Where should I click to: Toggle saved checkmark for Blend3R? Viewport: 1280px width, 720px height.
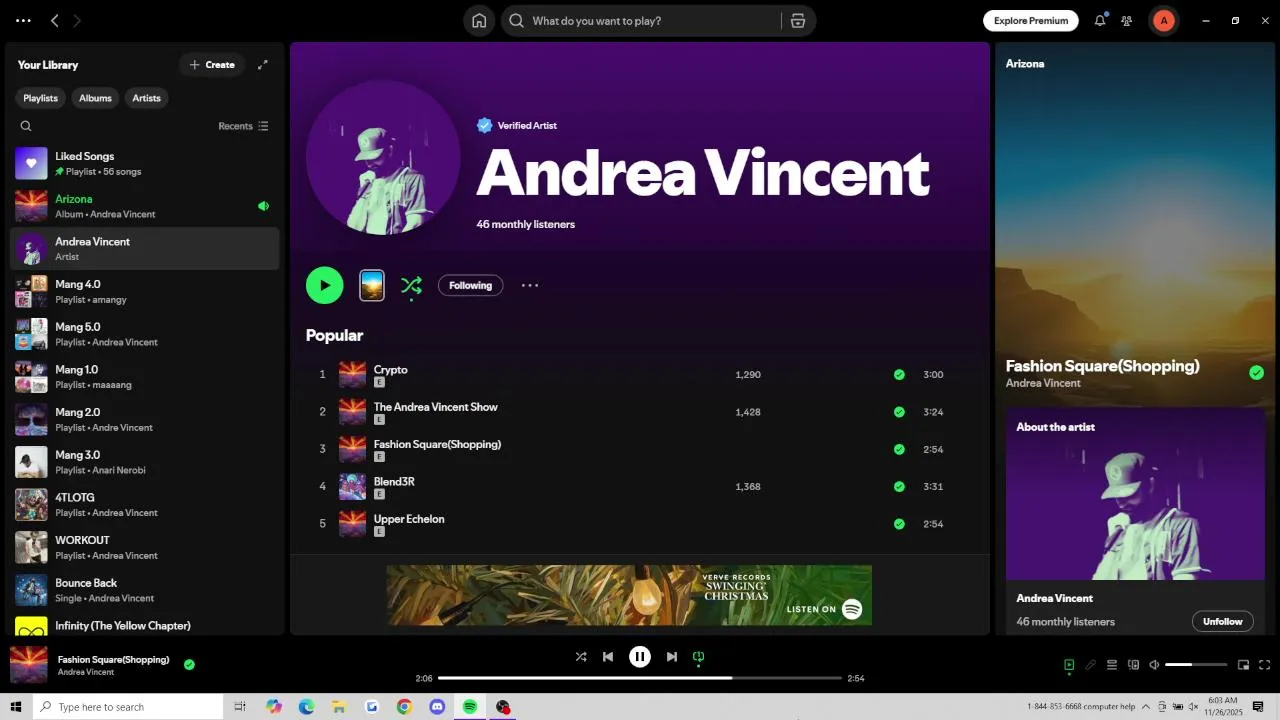(899, 487)
